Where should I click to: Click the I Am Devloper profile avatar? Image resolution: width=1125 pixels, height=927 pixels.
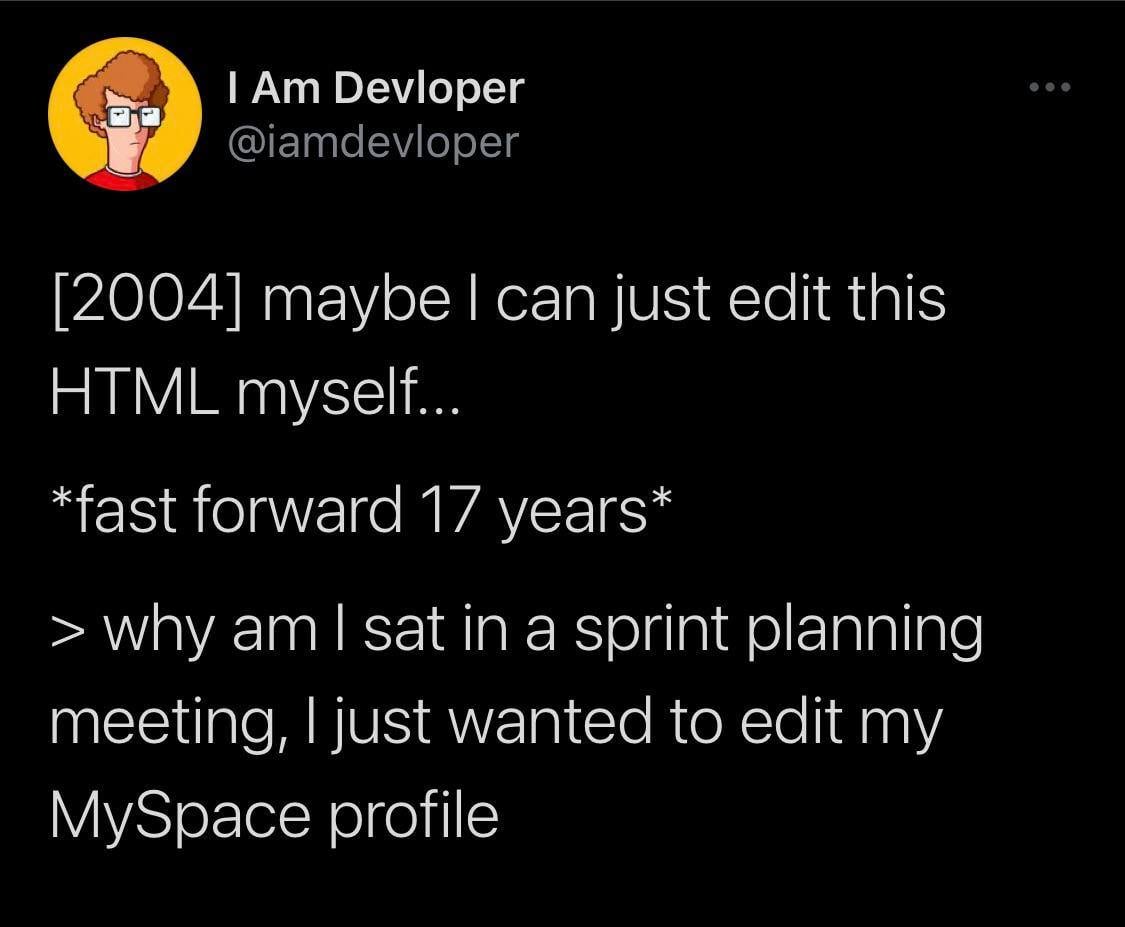point(125,115)
